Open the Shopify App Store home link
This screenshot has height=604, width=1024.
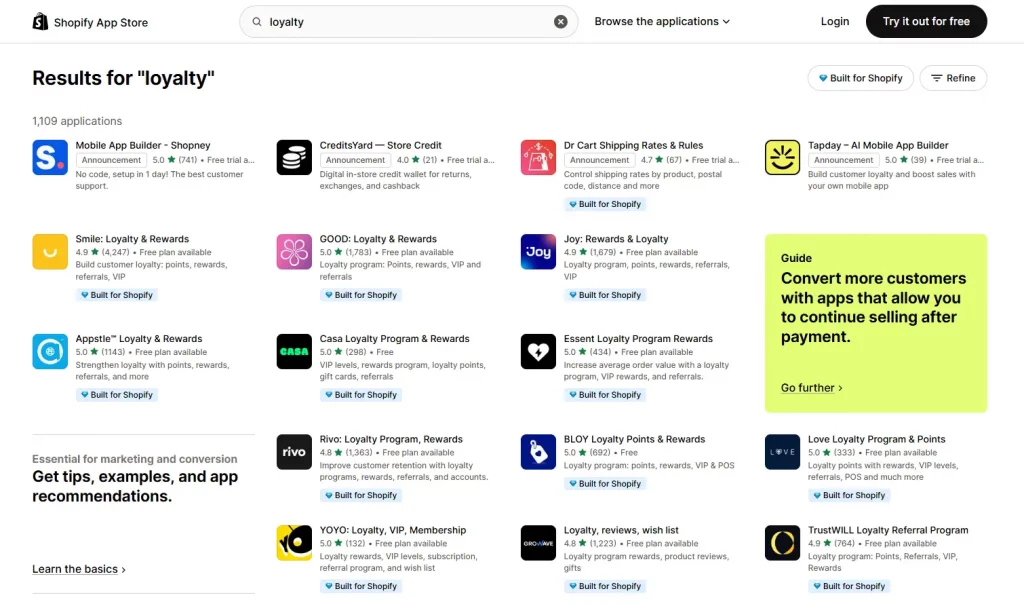(90, 22)
